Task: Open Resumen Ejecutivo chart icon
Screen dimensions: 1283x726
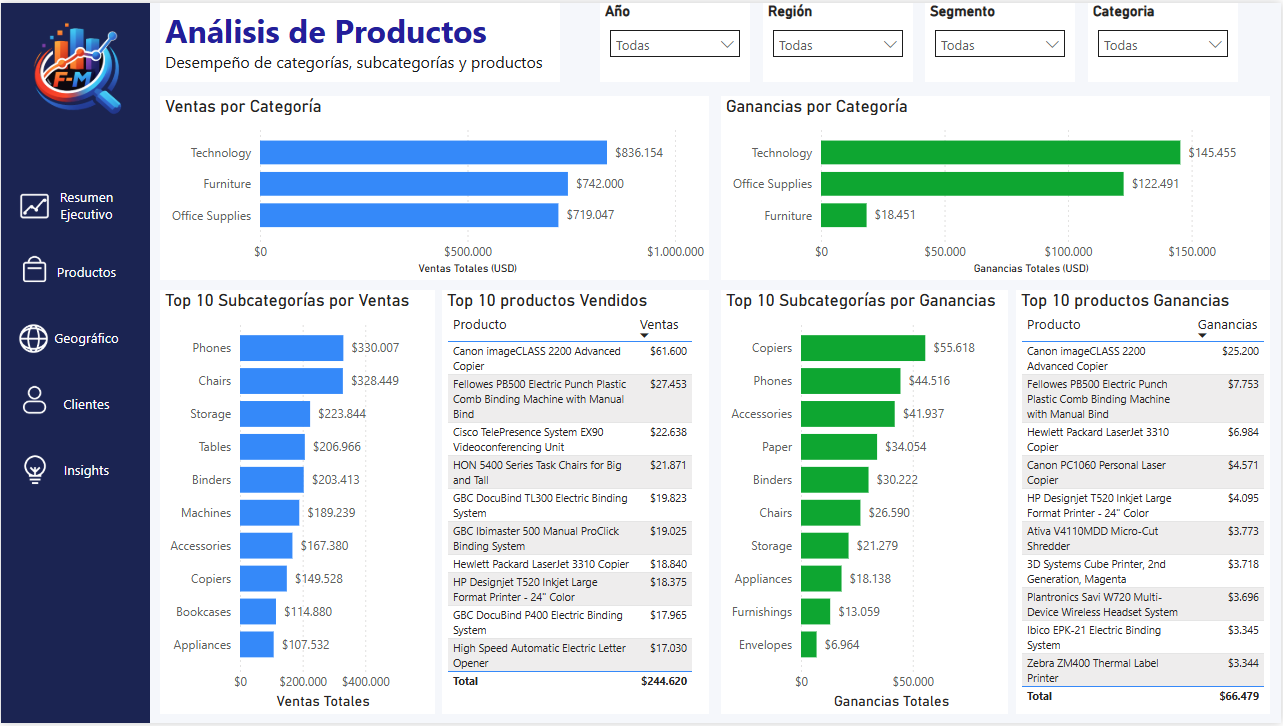Action: (35, 206)
